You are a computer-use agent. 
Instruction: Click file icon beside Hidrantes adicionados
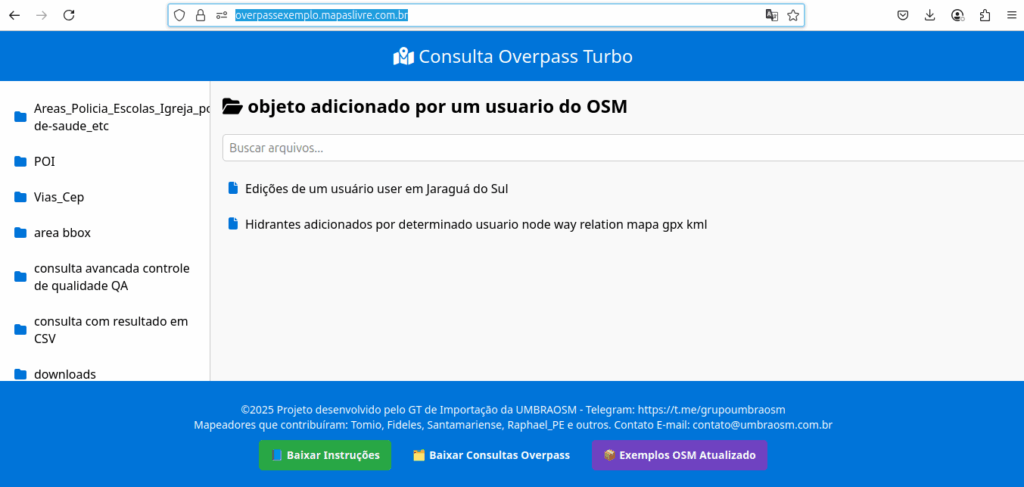[x=233, y=224]
